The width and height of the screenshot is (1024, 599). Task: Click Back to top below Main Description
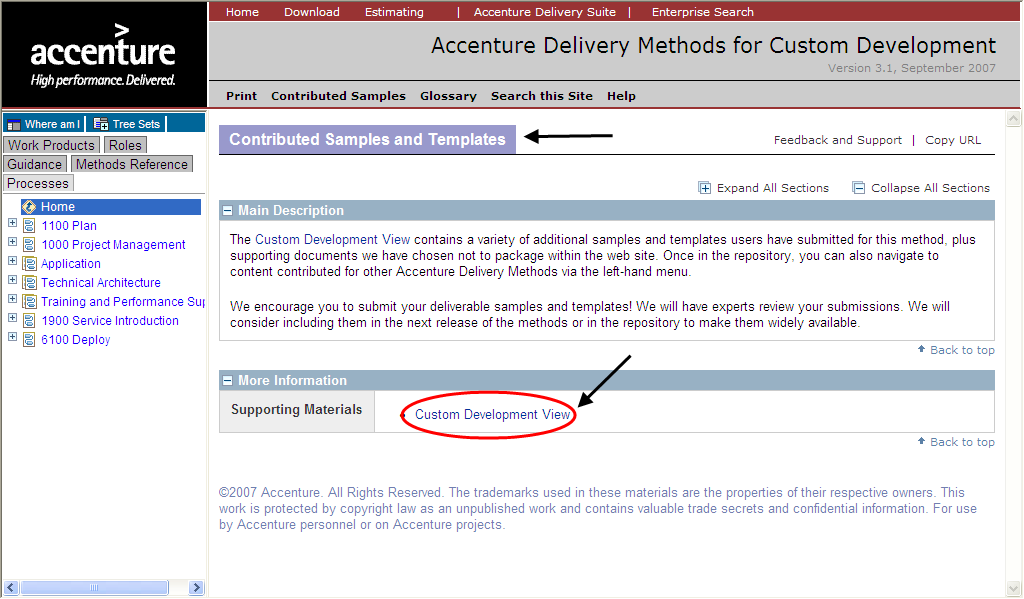click(962, 350)
